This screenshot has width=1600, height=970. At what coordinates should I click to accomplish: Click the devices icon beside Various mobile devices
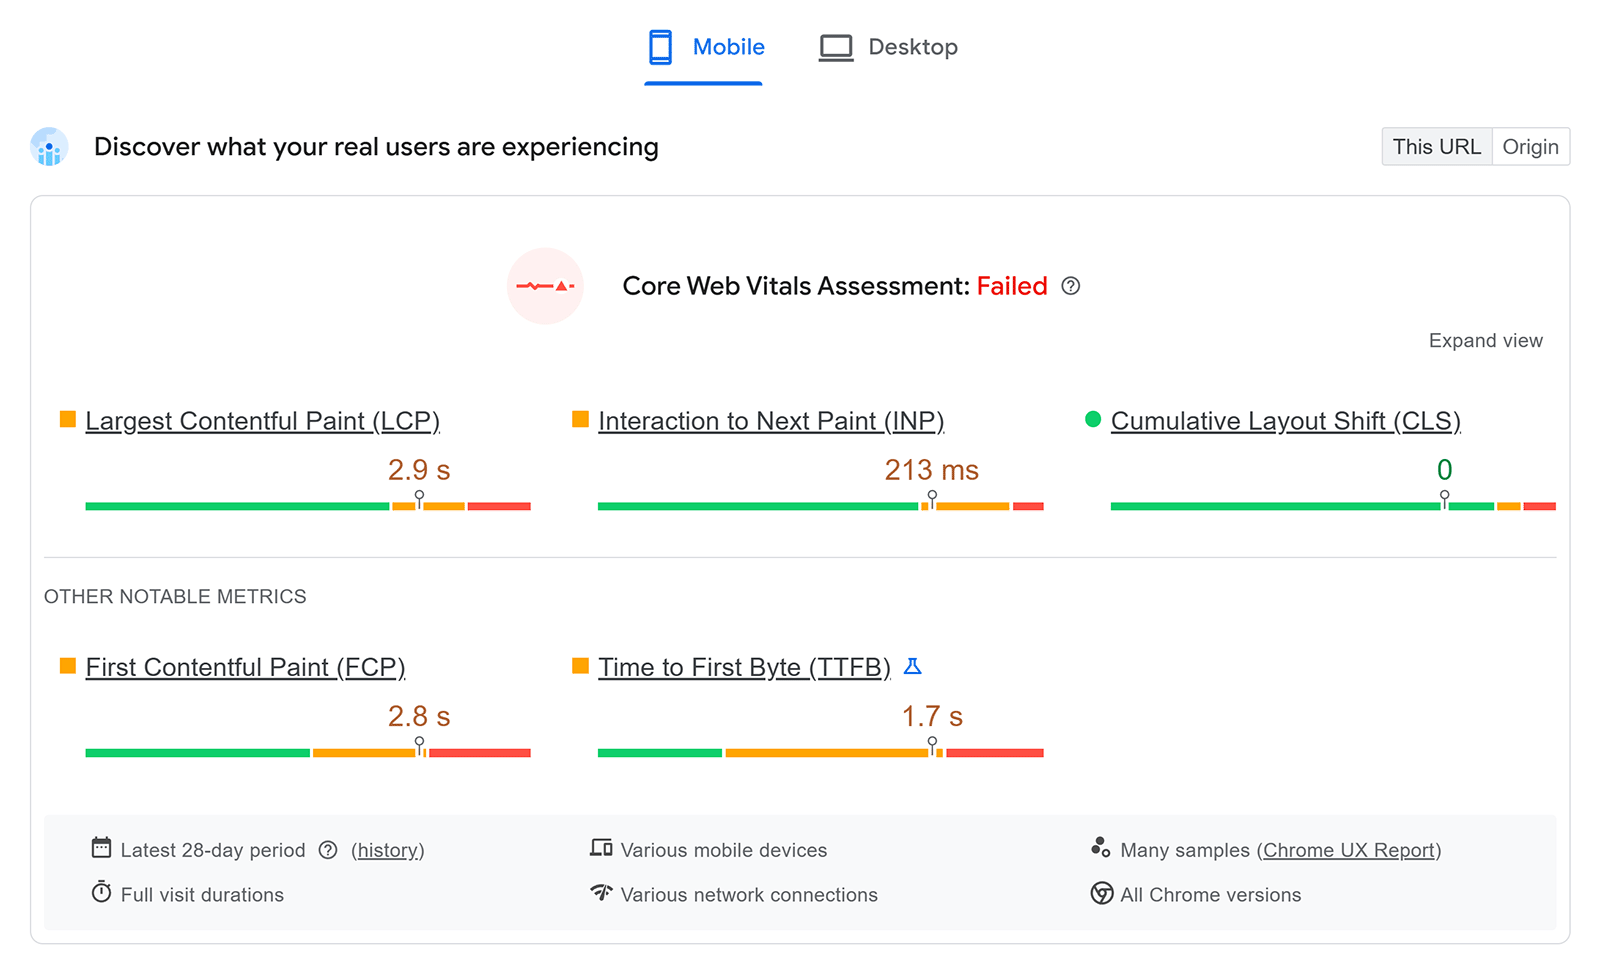click(x=601, y=847)
